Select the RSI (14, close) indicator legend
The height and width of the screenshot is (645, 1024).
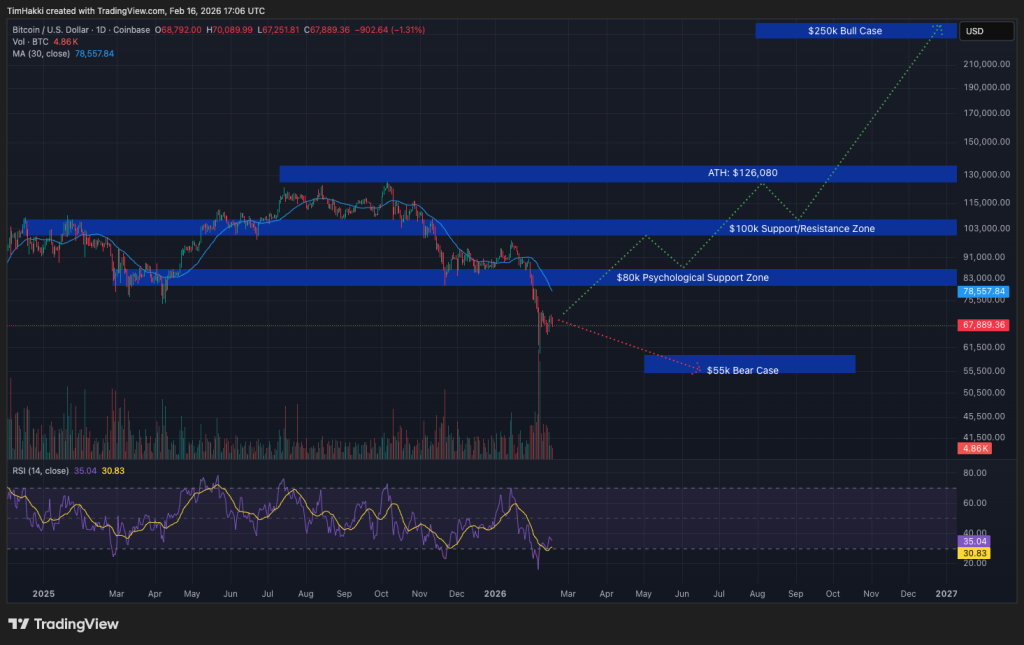42,469
